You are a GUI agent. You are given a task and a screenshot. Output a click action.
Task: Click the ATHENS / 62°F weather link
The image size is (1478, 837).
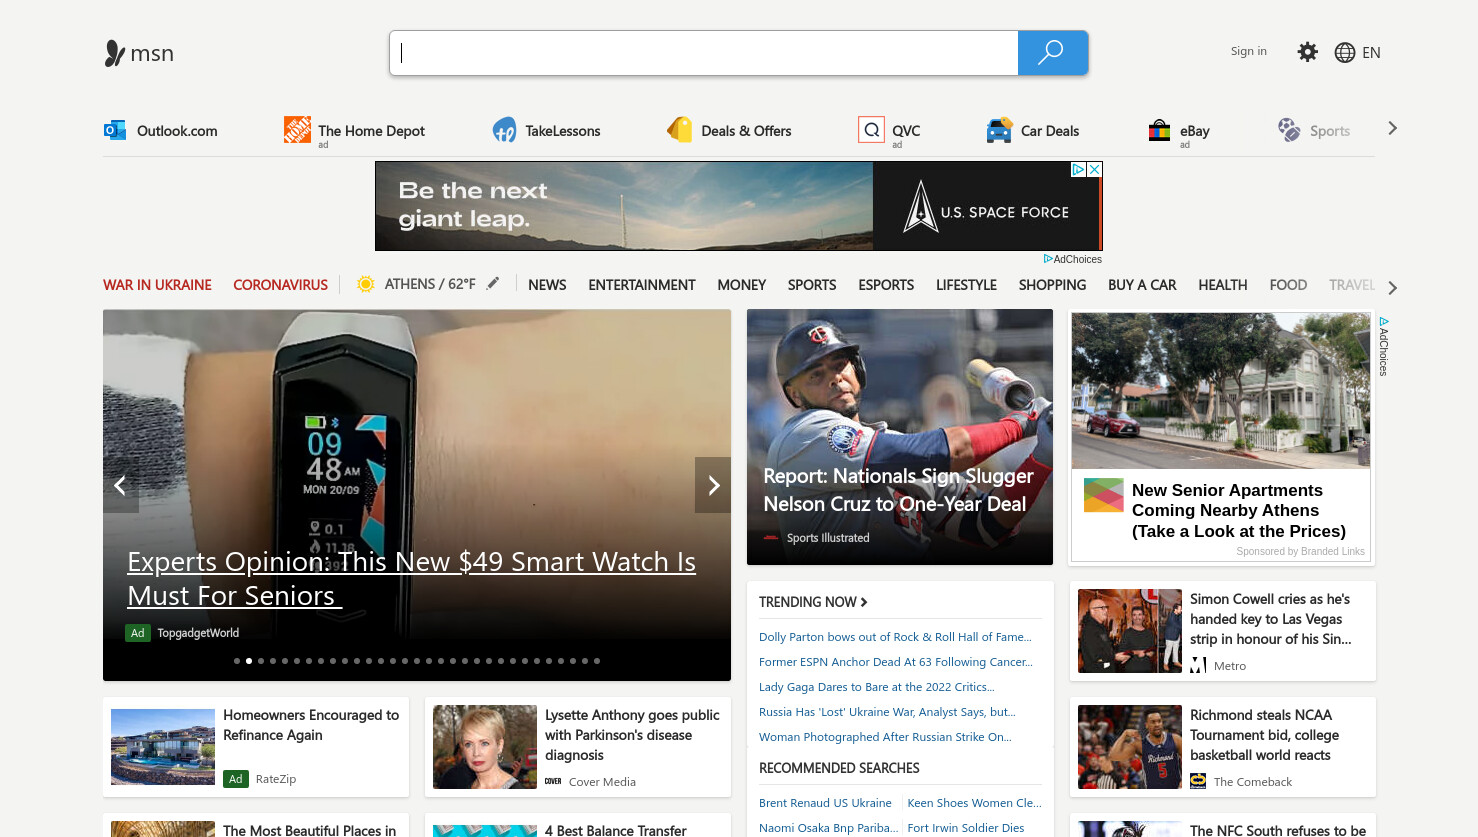430,284
